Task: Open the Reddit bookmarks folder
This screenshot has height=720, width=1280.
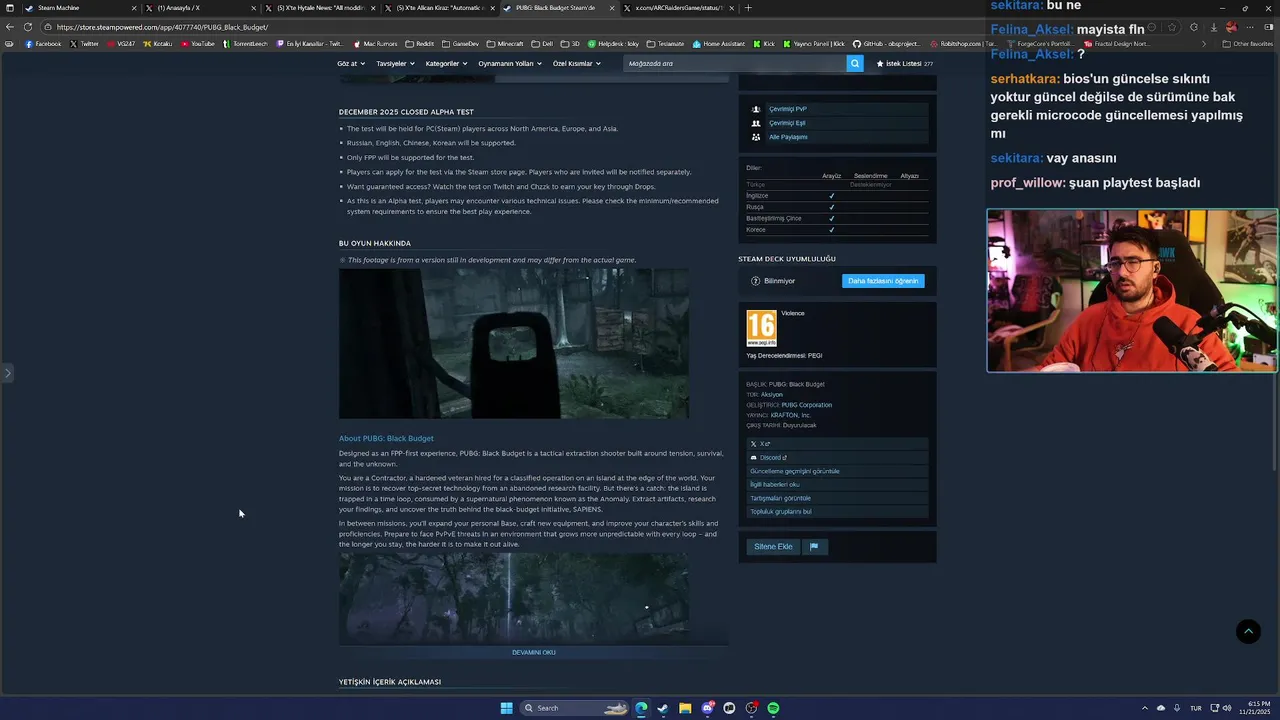Action: coord(420,44)
